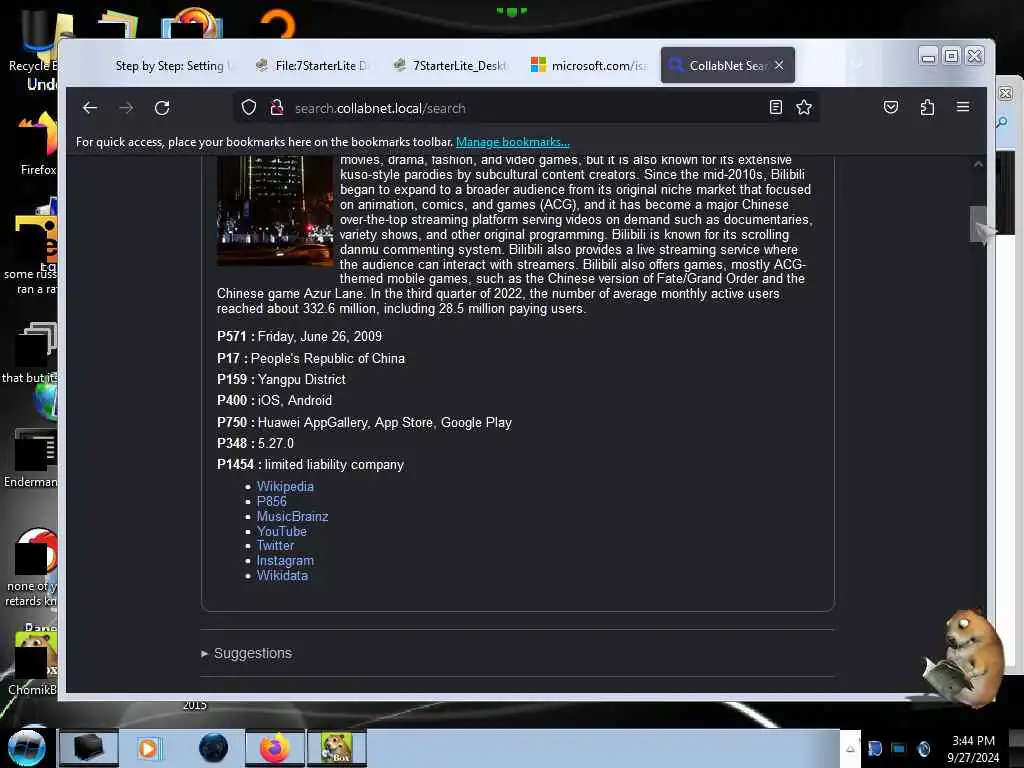The height and width of the screenshot is (768, 1024).
Task: Open the Instagram link
Action: point(285,560)
